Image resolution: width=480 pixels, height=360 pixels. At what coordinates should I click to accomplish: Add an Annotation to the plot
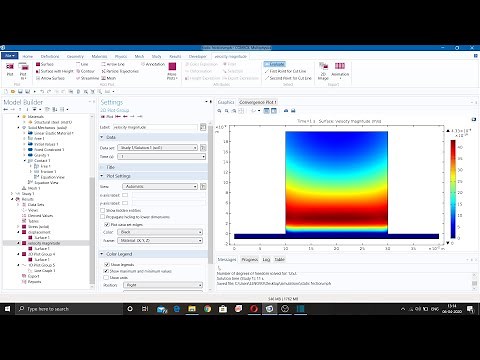point(153,64)
